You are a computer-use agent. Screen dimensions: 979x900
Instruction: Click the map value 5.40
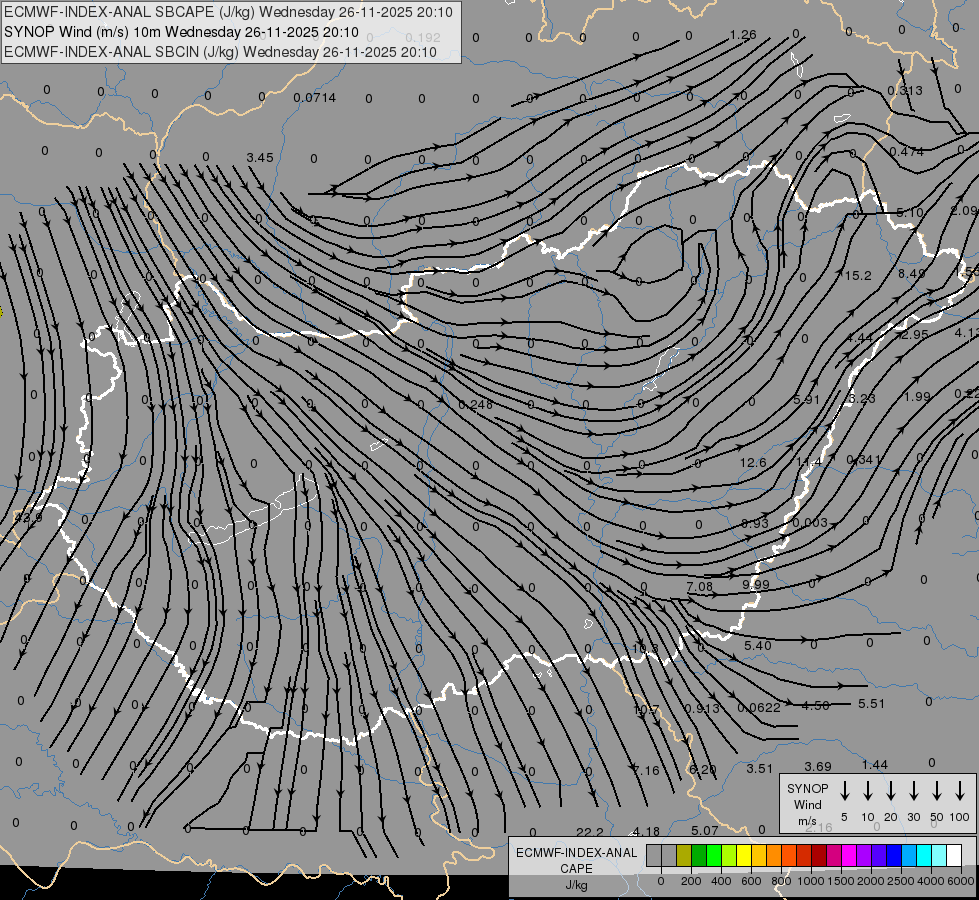point(757,645)
